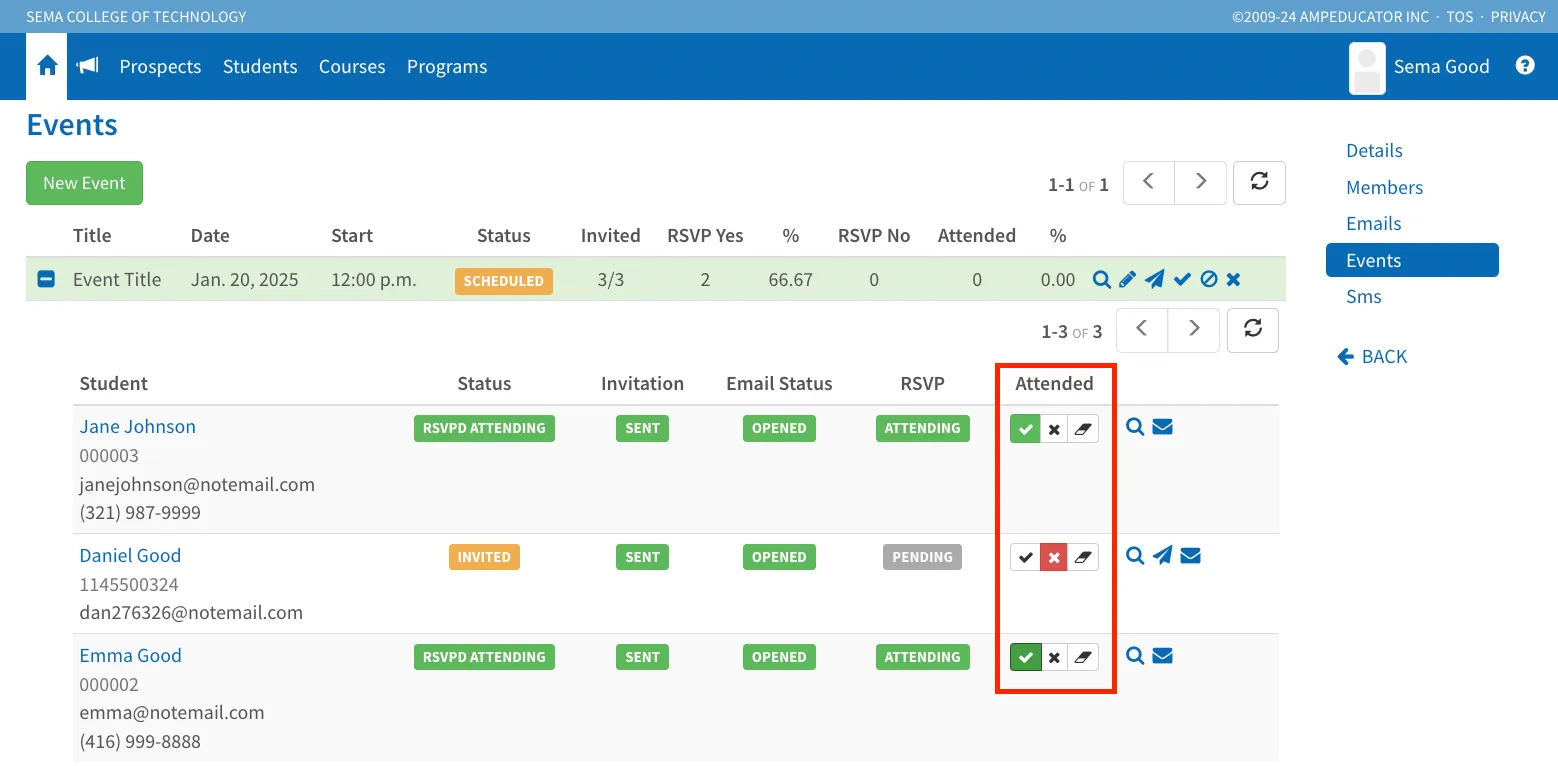Image resolution: width=1558 pixels, height=766 pixels.
Task: Mark Jane Johnson as not attended
Action: point(1054,429)
